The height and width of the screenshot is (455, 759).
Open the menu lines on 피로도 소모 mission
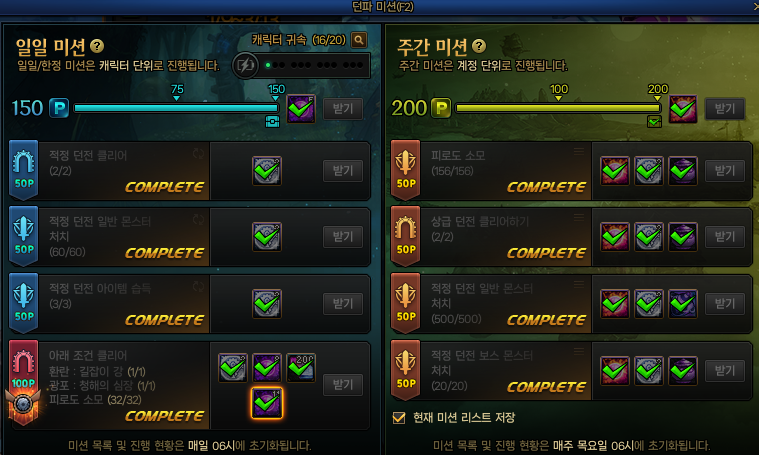578,152
